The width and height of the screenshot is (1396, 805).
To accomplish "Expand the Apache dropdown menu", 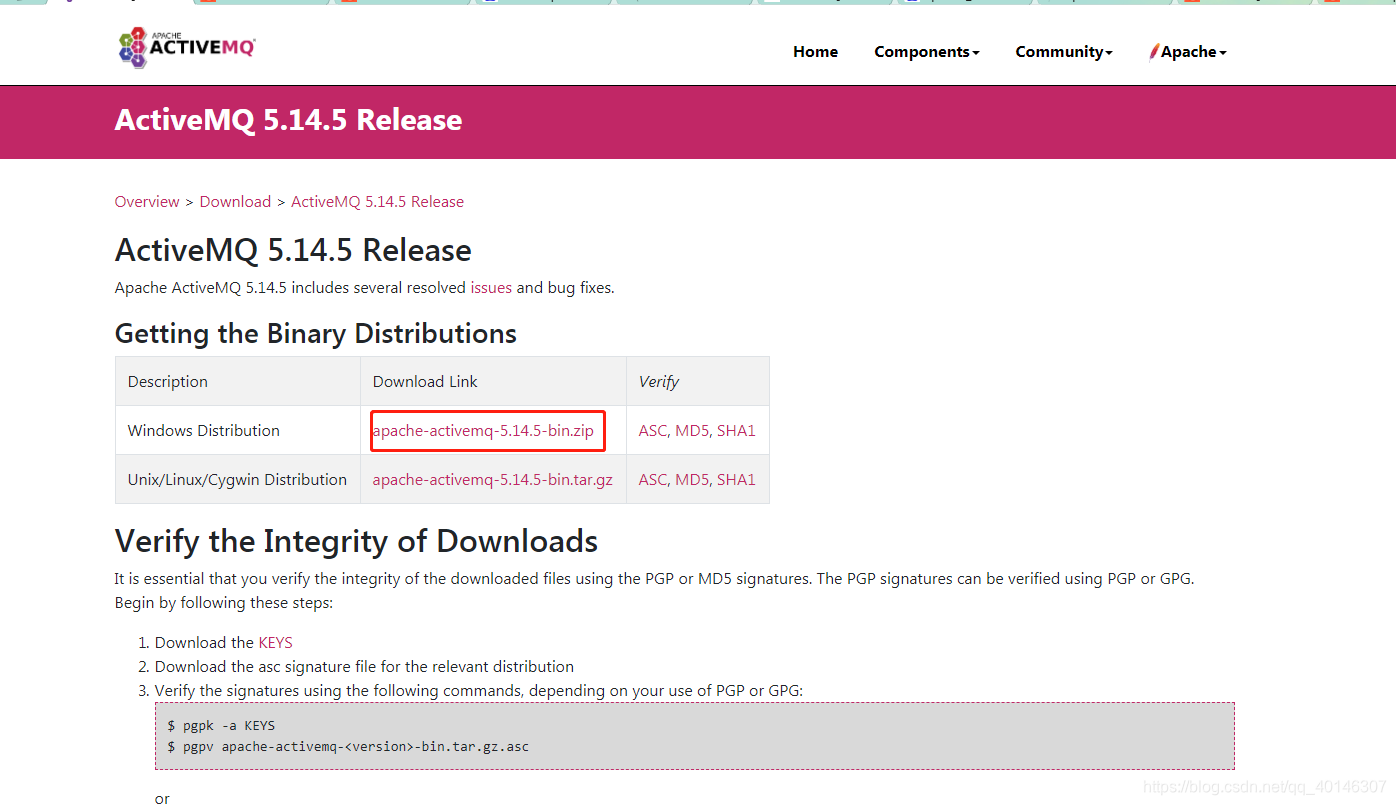I will [1188, 52].
